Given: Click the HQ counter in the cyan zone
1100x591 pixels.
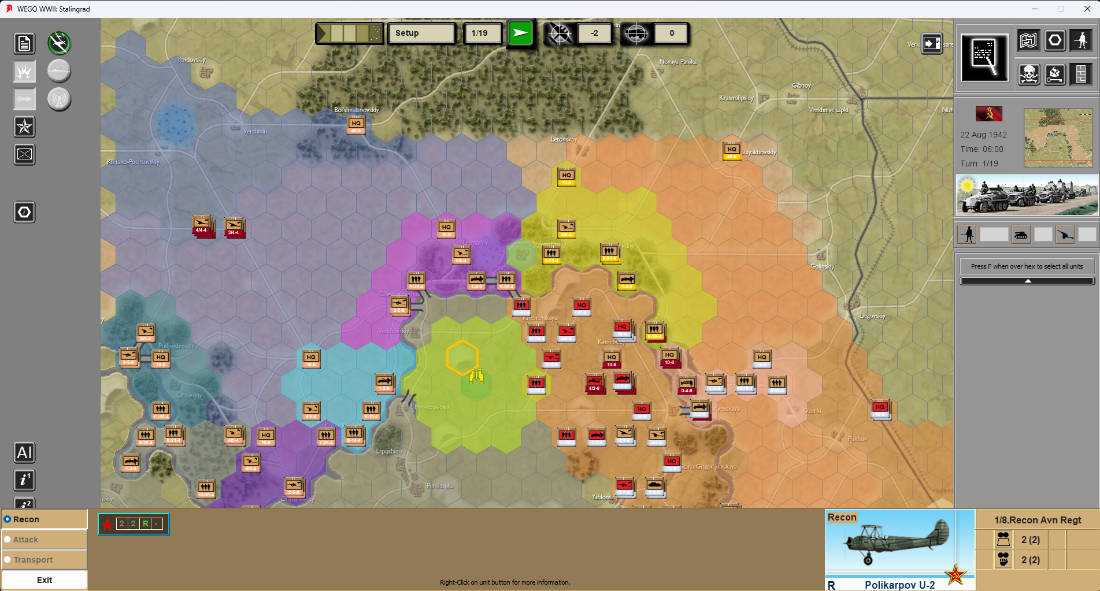Looking at the screenshot, I should pyautogui.click(x=311, y=359).
